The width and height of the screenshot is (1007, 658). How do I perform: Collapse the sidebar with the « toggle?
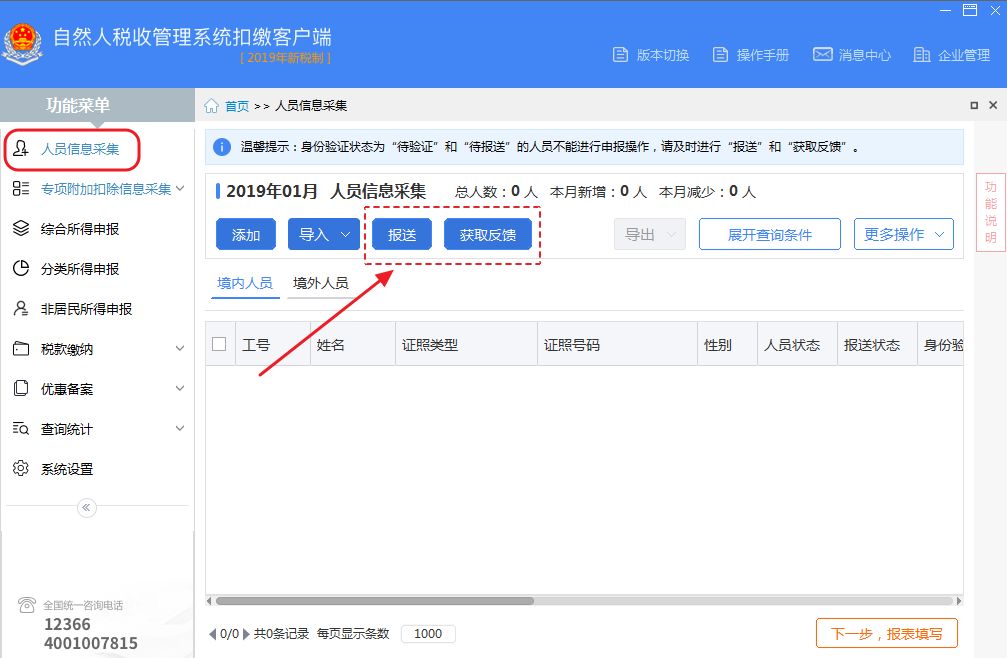[x=86, y=508]
